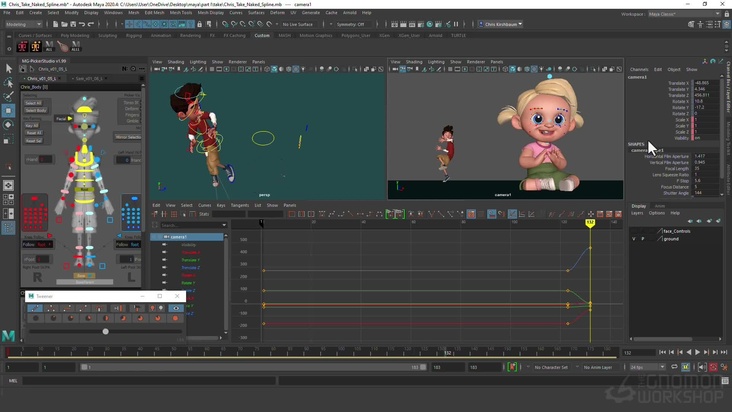732x412 pixels.
Task: Click the Maya logo icon at bottom left
Action: 8,335
